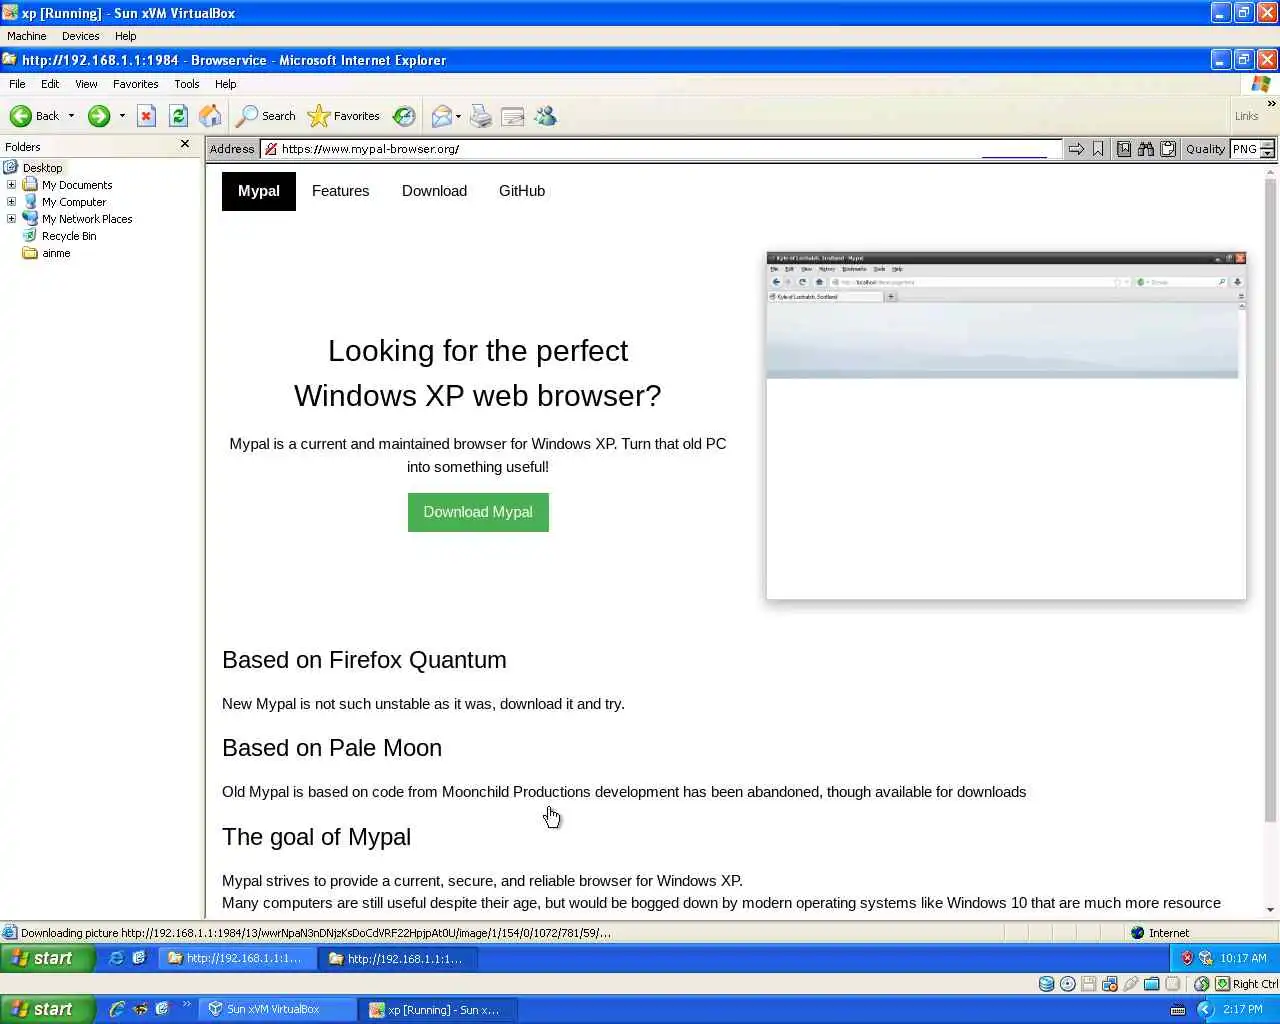Expand the host system tray arrow

point(1204,1010)
